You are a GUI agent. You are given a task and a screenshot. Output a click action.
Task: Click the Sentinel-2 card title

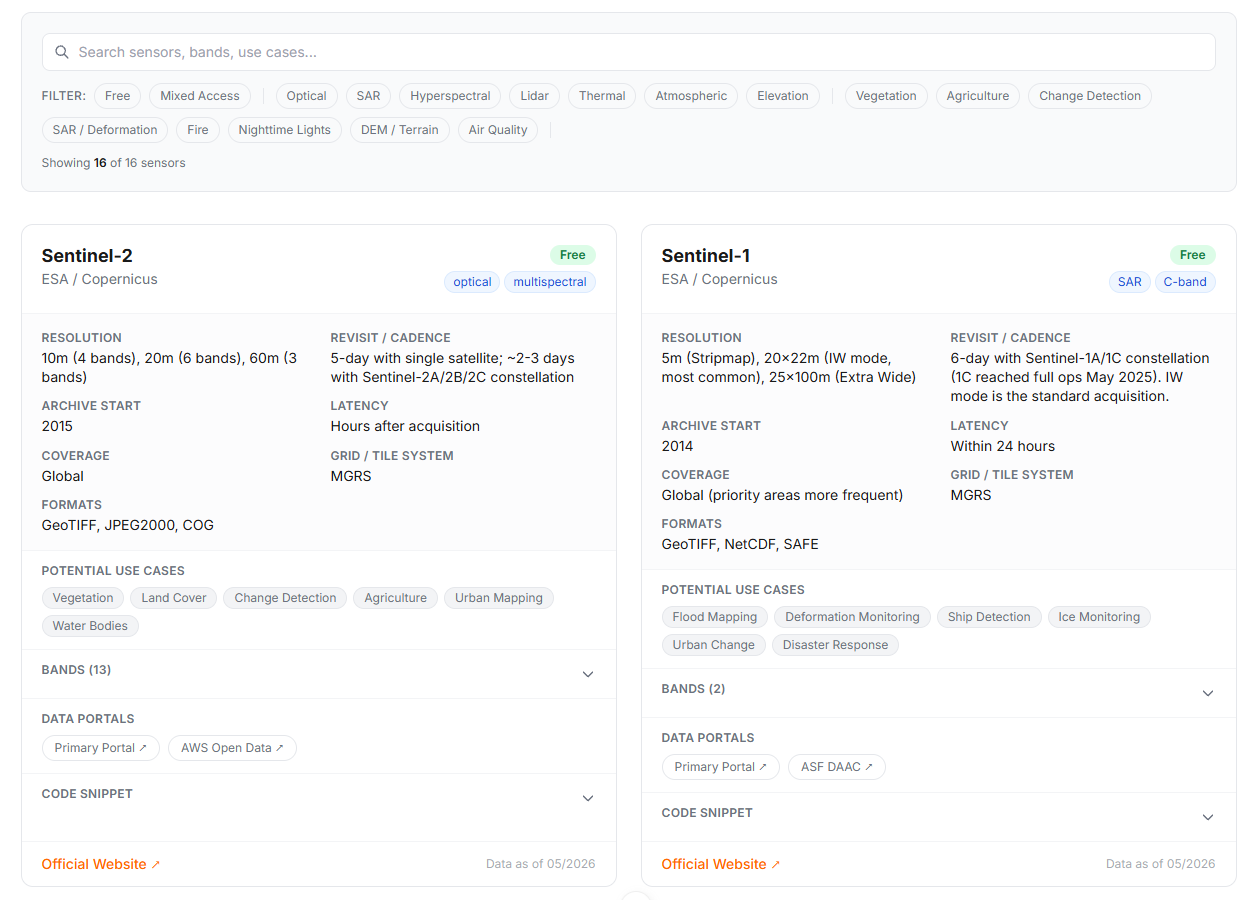87,256
